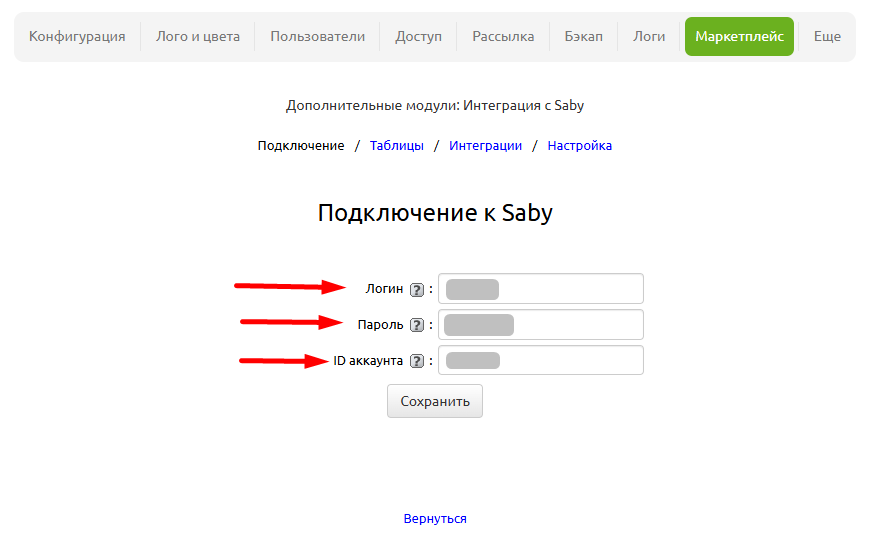
Task: Open the Конфигурация tab
Action: tap(77, 37)
